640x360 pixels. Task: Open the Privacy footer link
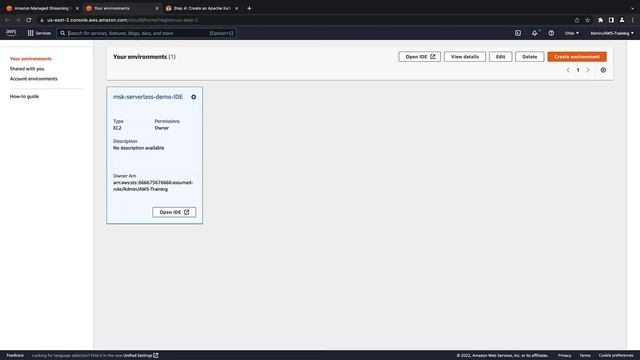pyautogui.click(x=564, y=356)
